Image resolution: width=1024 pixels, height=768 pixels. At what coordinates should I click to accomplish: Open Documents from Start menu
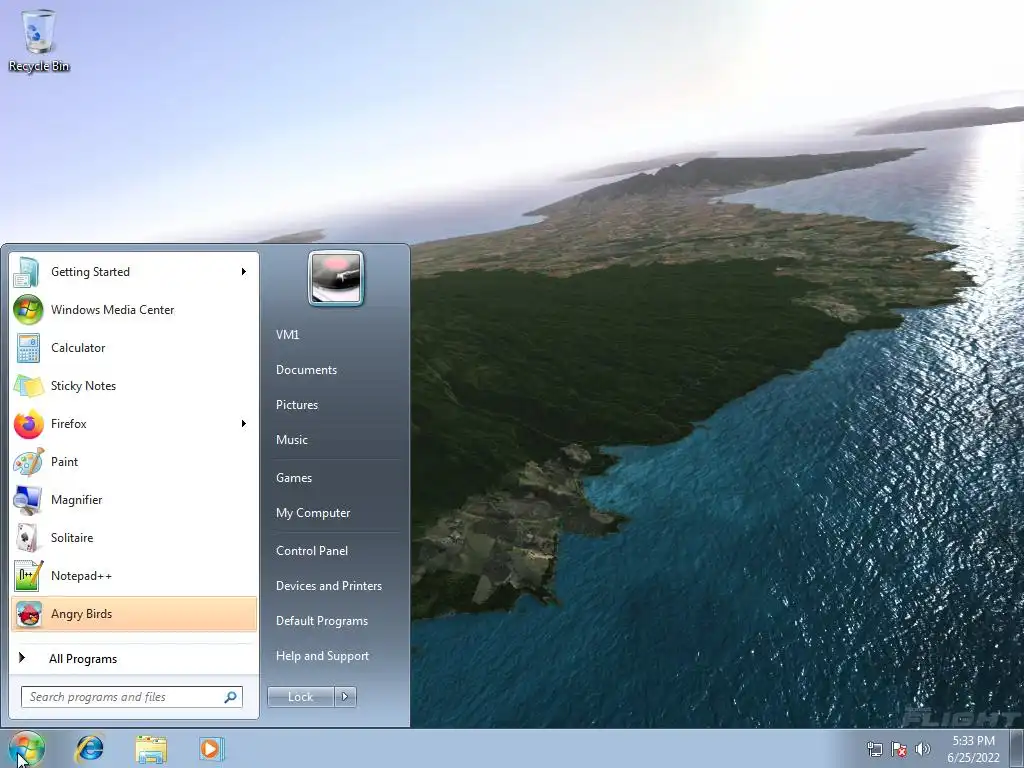coord(306,370)
